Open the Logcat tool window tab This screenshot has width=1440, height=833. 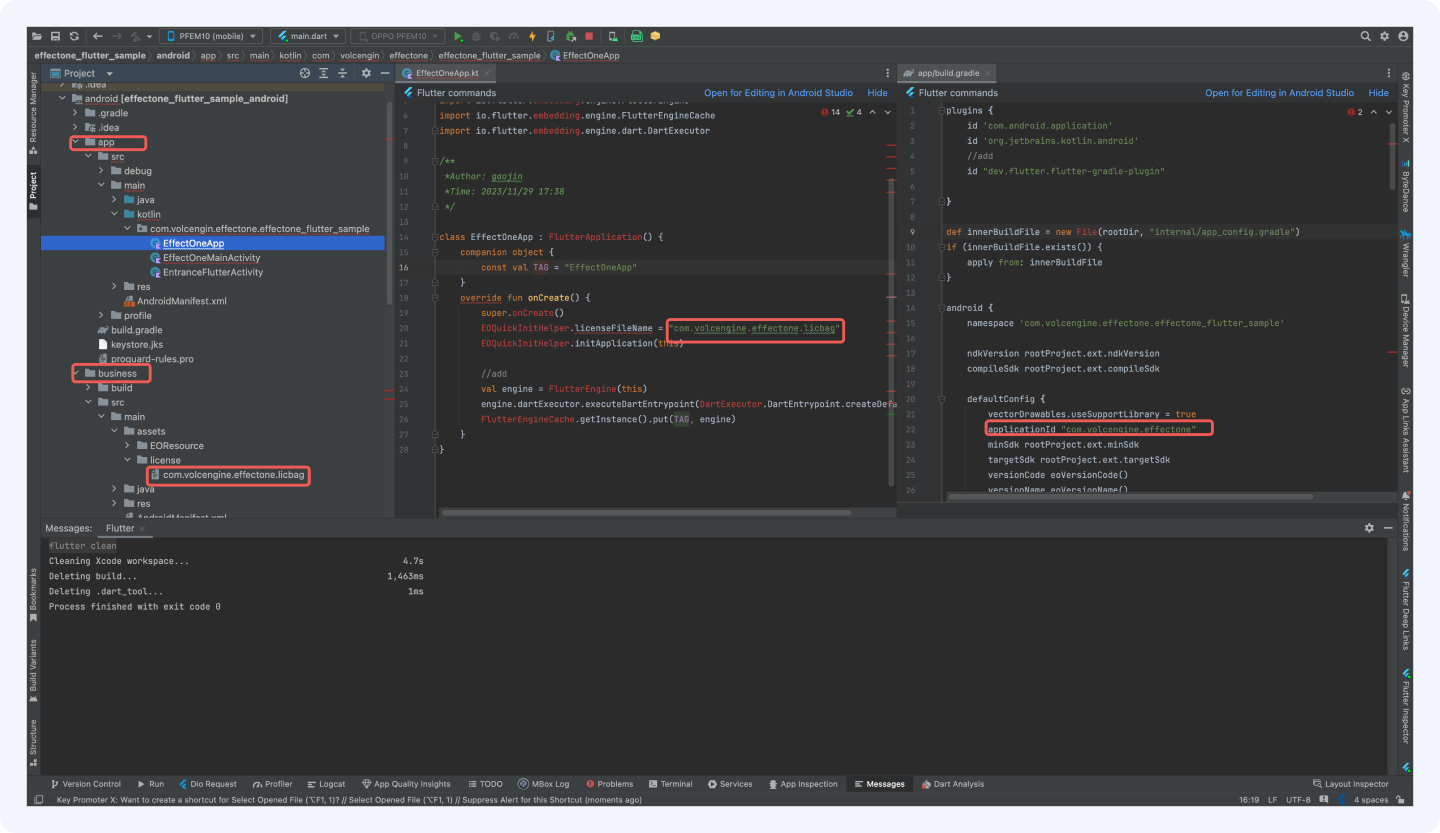tap(325, 784)
